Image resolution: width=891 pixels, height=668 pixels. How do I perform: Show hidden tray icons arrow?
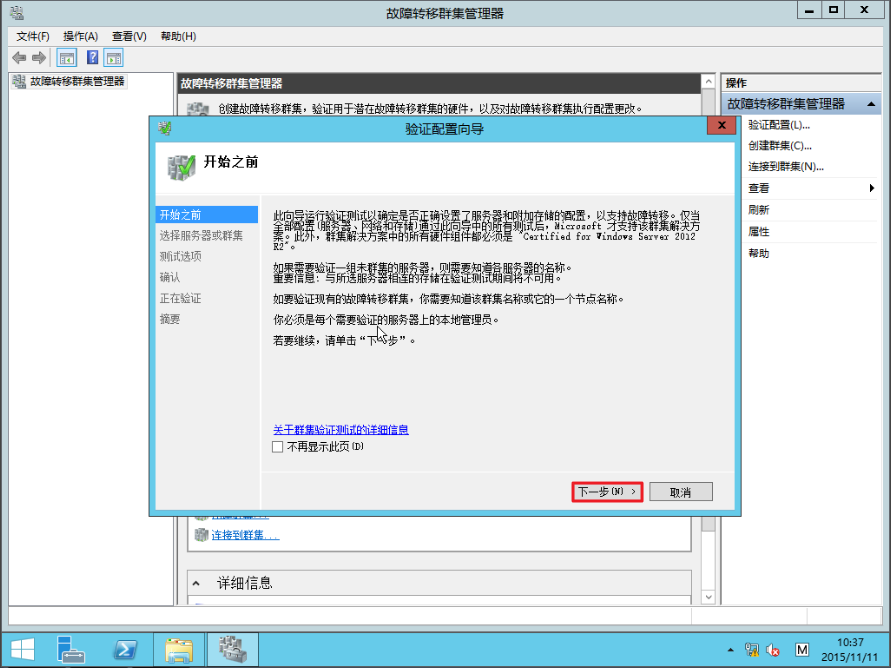click(730, 650)
